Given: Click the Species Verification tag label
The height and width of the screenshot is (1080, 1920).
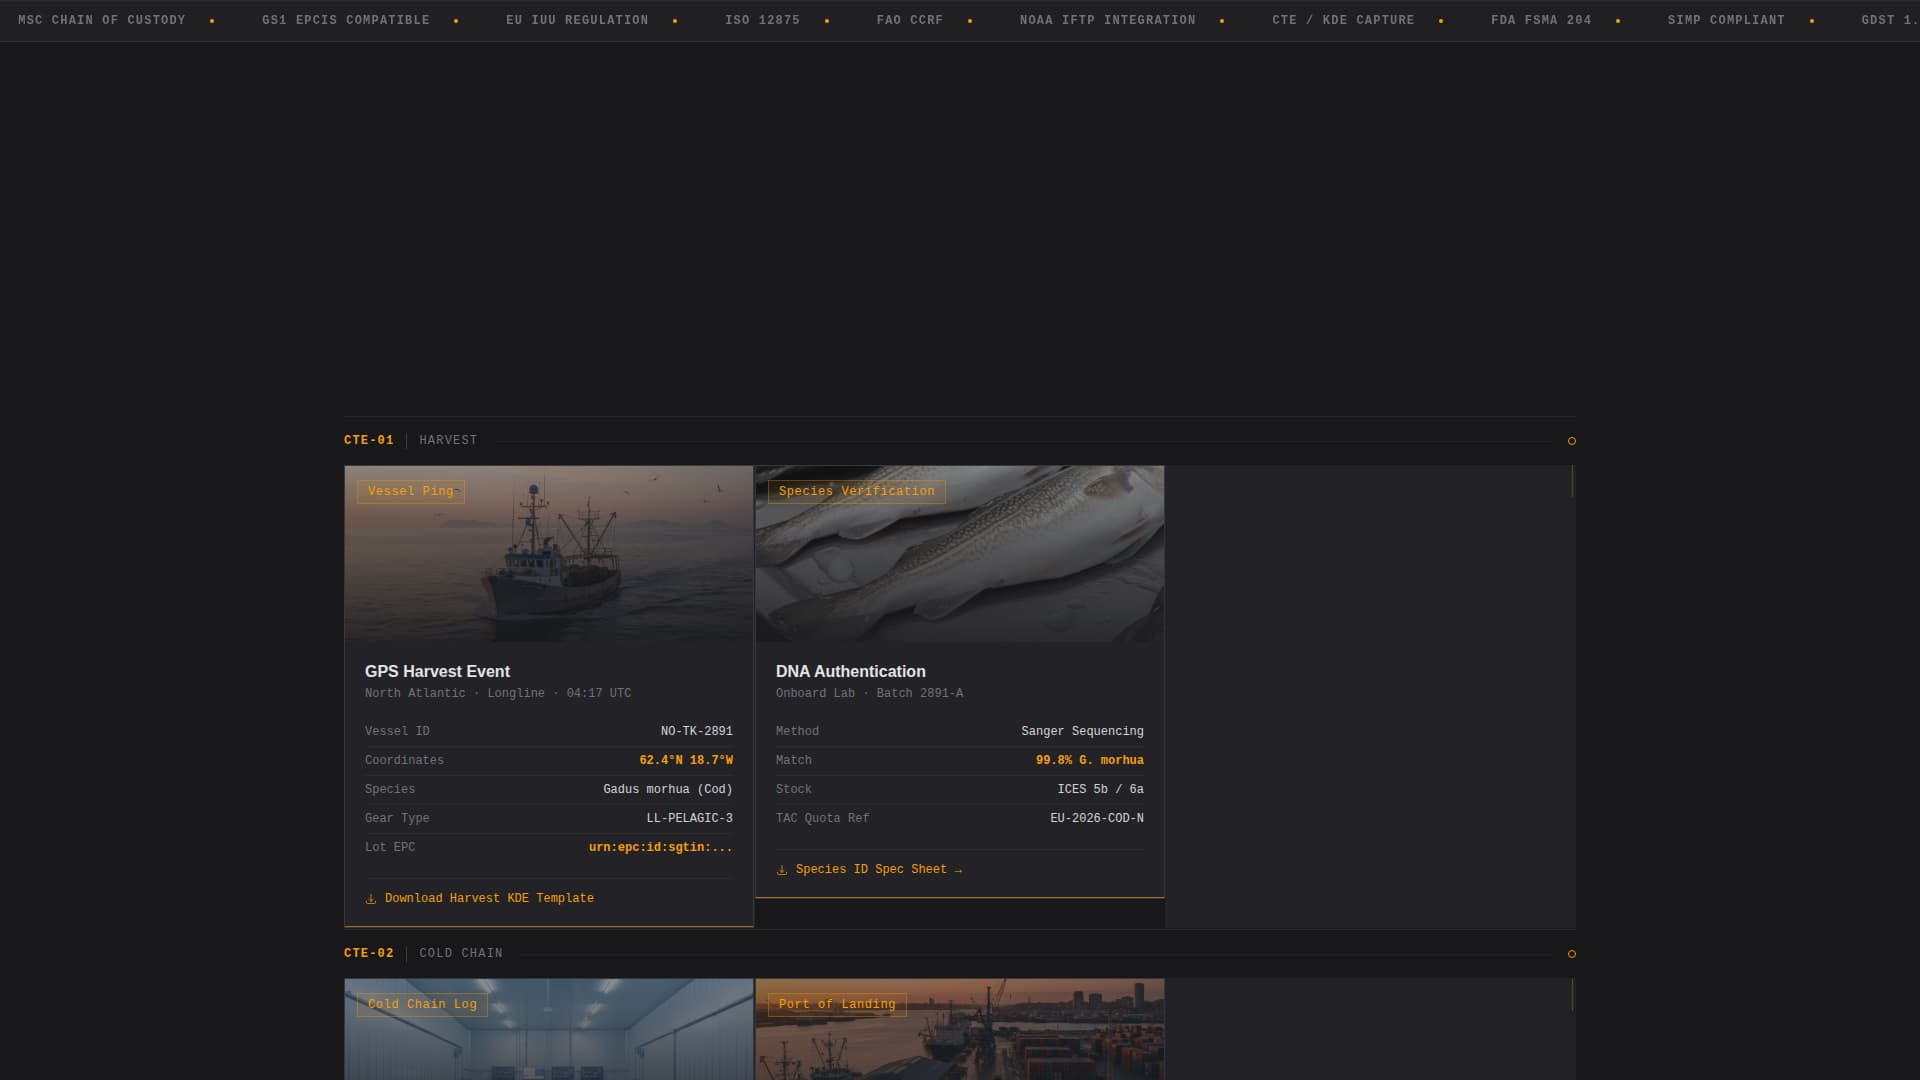Looking at the screenshot, I should point(856,491).
